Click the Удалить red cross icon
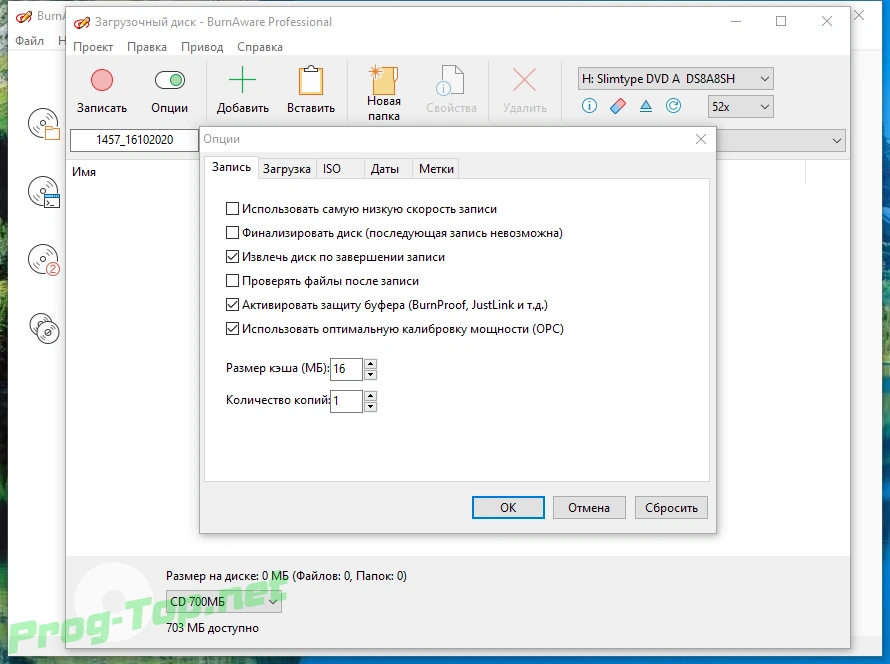The width and height of the screenshot is (890, 664). (524, 80)
